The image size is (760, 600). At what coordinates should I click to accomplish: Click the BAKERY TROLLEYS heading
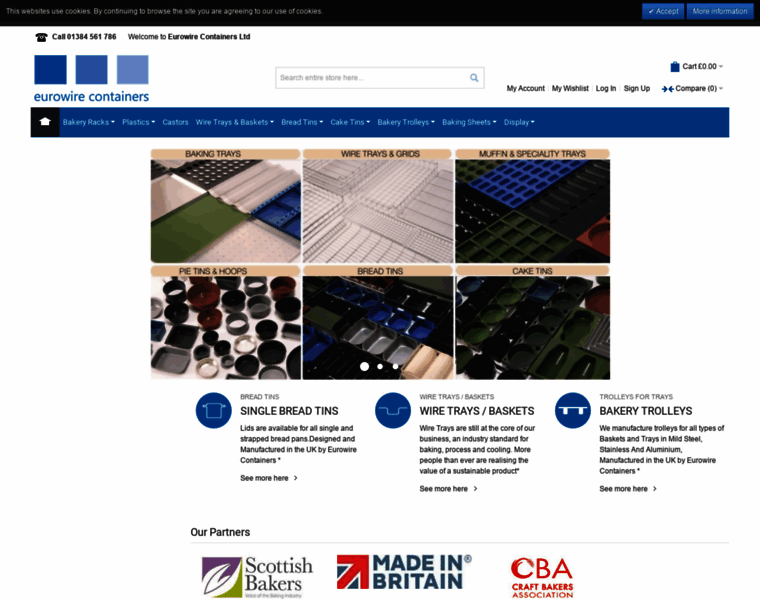[646, 411]
